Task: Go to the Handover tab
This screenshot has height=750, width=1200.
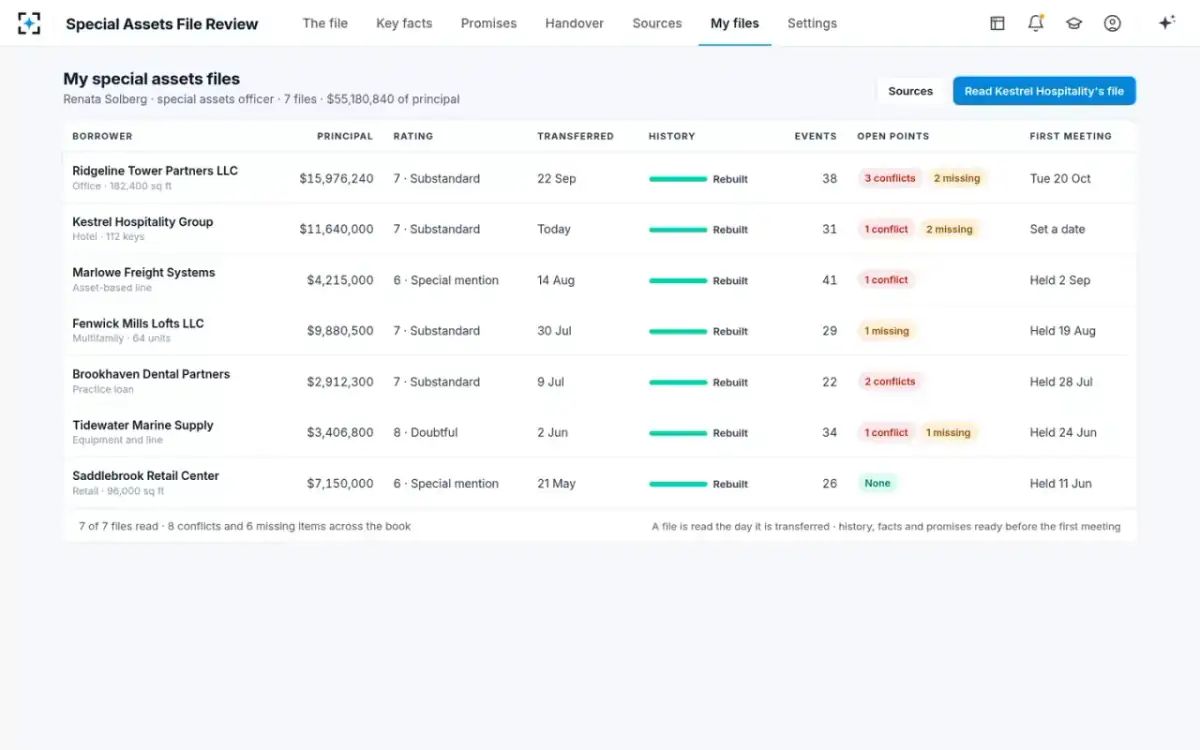Action: click(x=573, y=23)
